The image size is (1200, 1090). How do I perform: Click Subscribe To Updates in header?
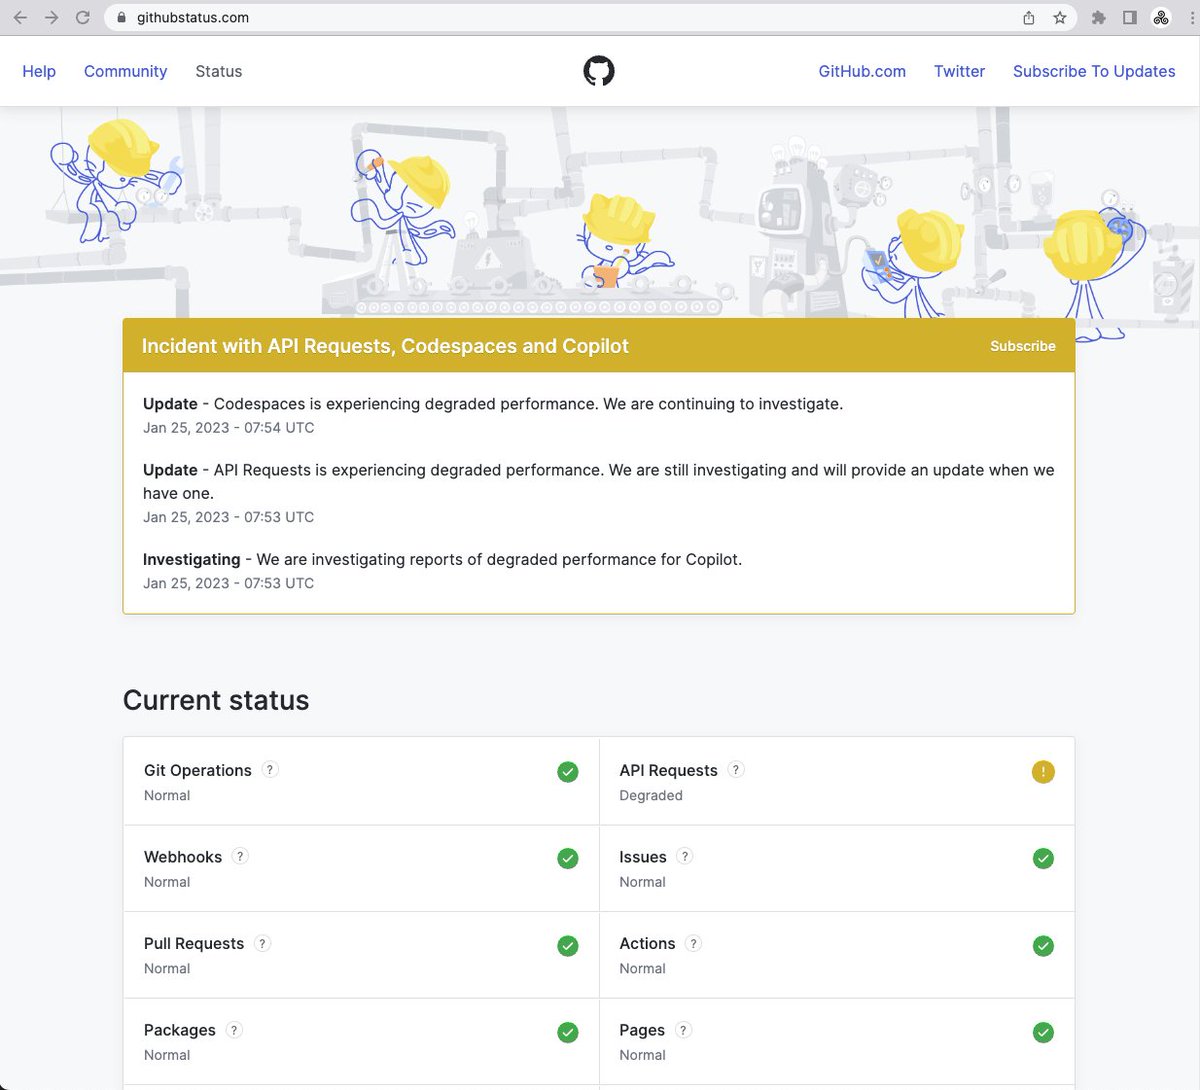(x=1094, y=71)
